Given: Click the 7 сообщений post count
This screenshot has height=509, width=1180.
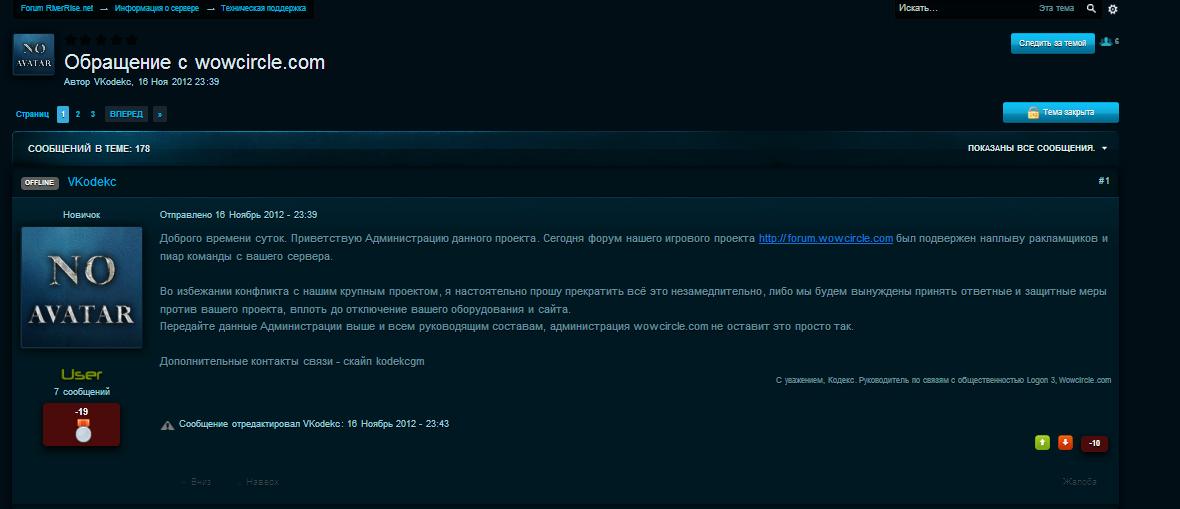Looking at the screenshot, I should coord(81,392).
